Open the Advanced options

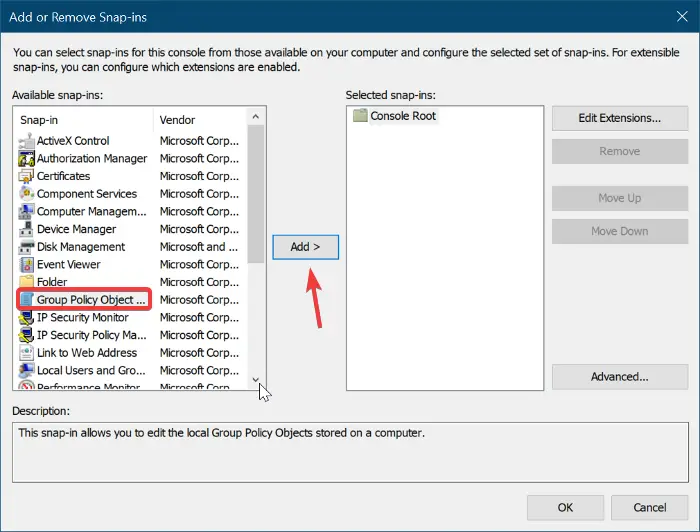(620, 377)
